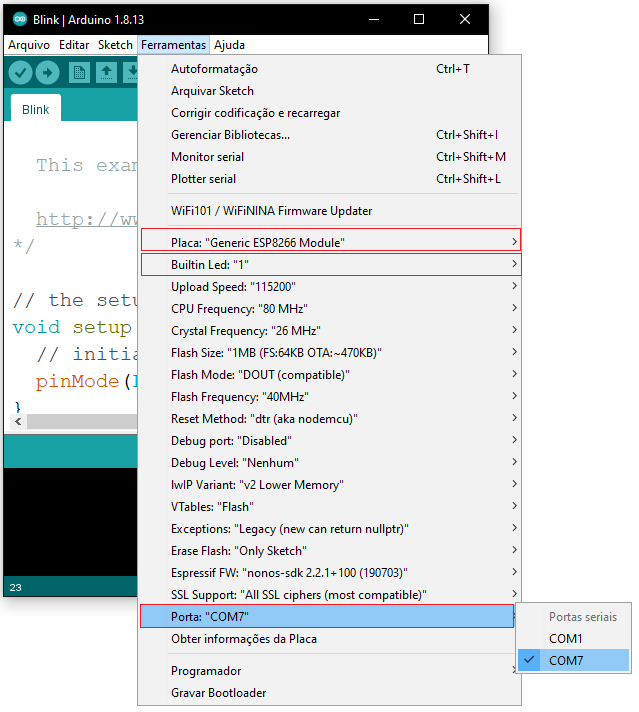Image resolution: width=639 pixels, height=712 pixels.
Task: Choose Arquivar Sketch
Action: pos(330,91)
